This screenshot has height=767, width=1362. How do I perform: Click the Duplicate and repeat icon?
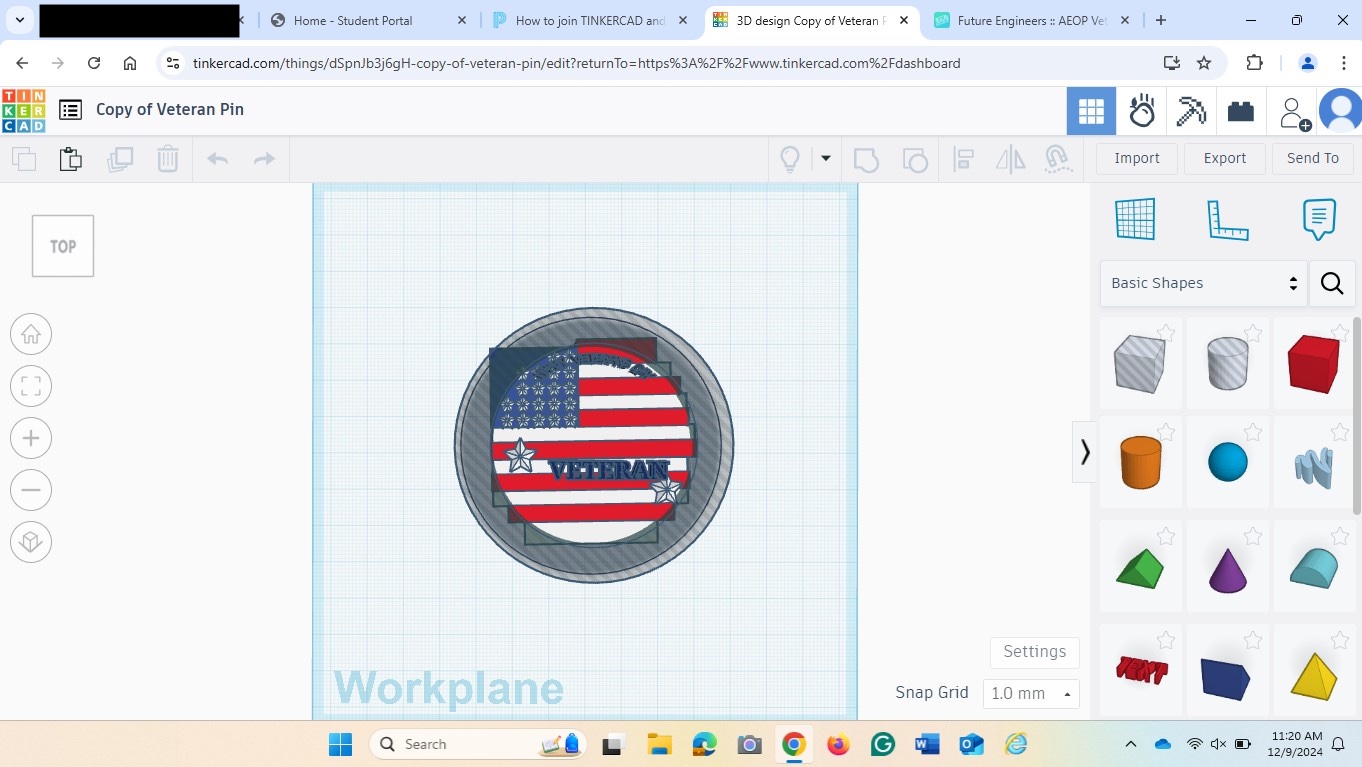(x=120, y=159)
